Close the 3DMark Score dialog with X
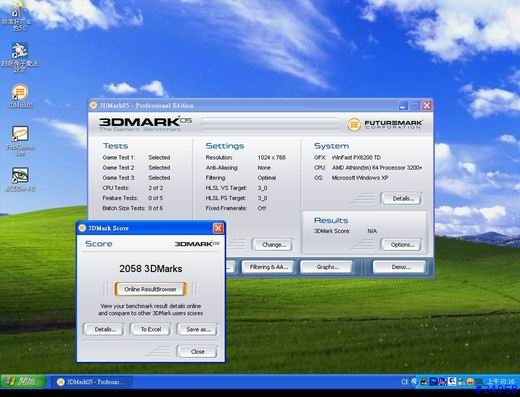 (x=218, y=228)
